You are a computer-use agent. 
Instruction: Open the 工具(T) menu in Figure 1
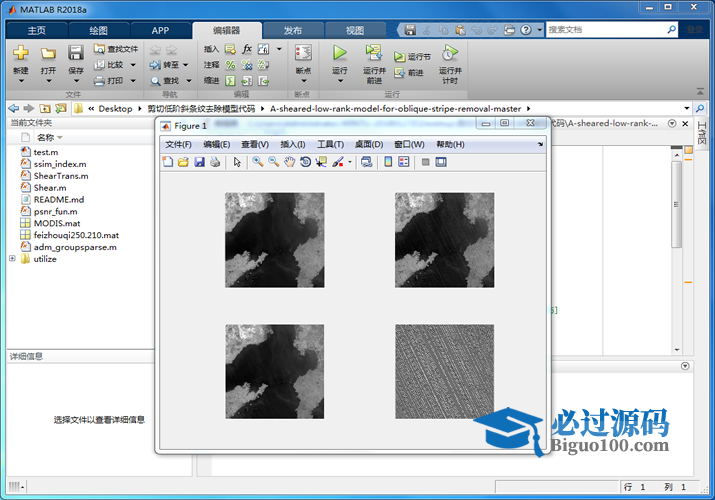coord(330,145)
